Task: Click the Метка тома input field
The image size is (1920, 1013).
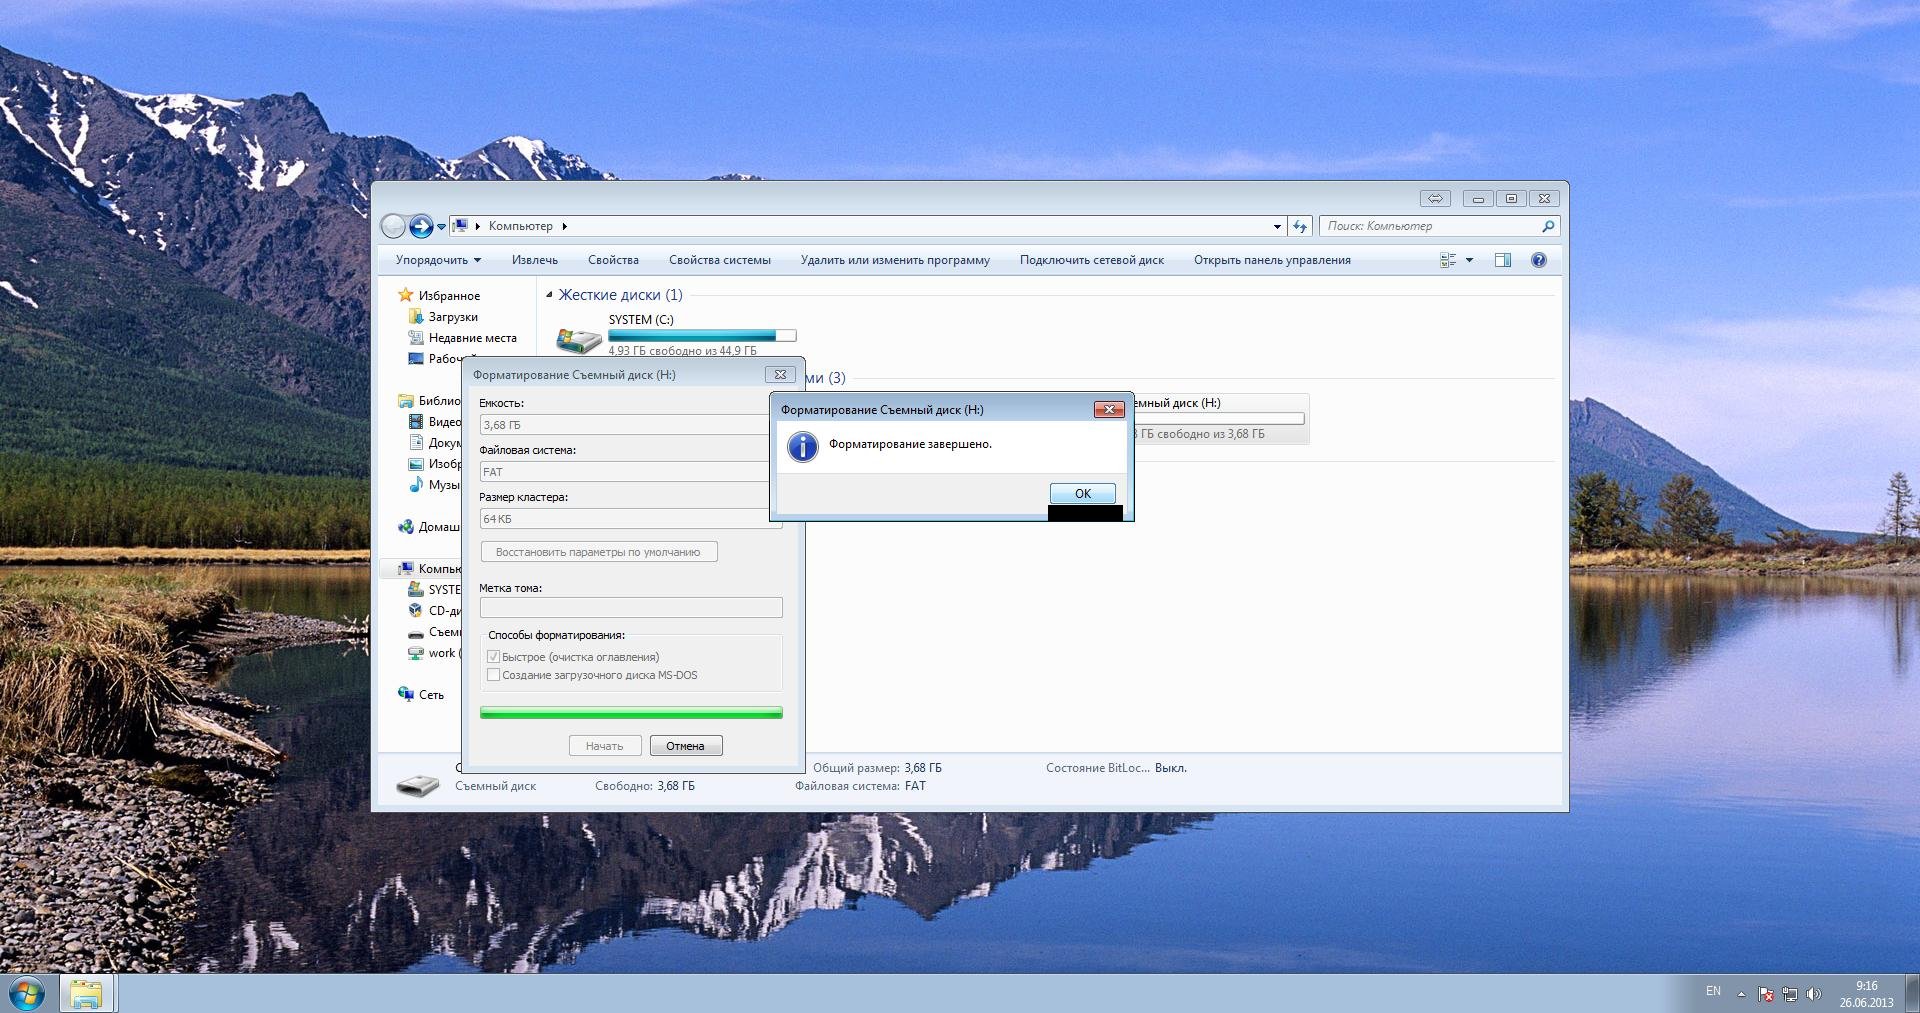Action: point(631,607)
